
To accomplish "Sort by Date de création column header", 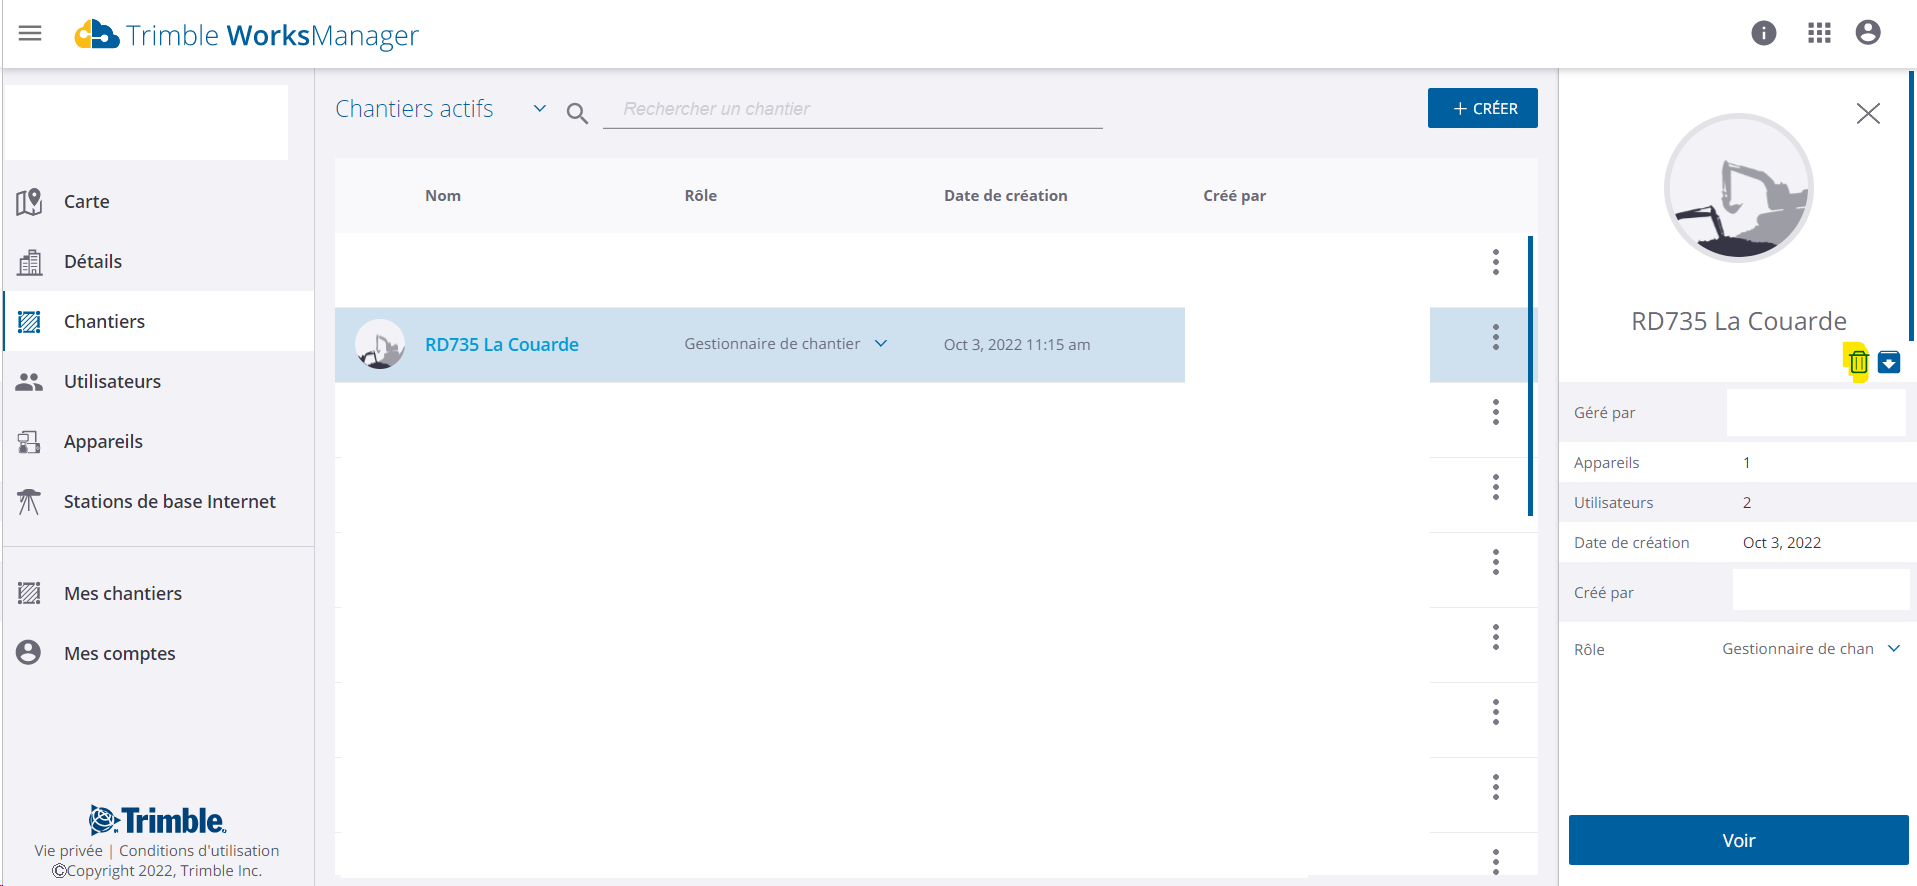I will 1006,196.
